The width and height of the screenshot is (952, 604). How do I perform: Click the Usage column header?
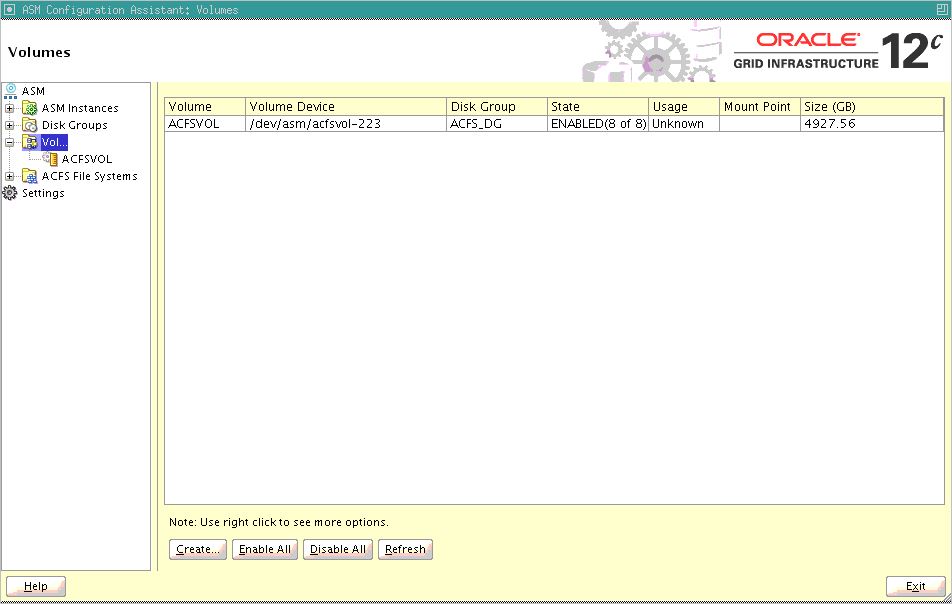(x=684, y=106)
